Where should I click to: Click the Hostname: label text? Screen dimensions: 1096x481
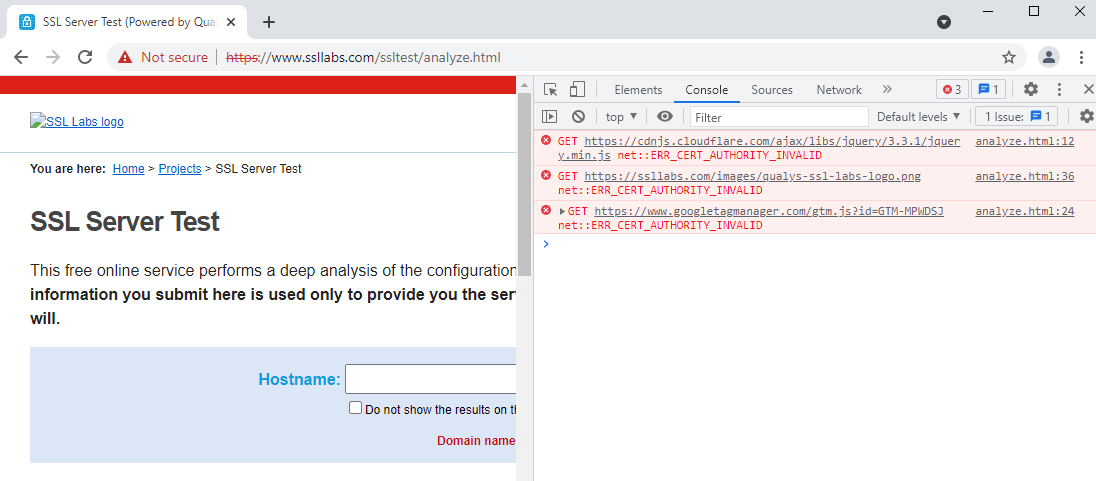click(299, 380)
